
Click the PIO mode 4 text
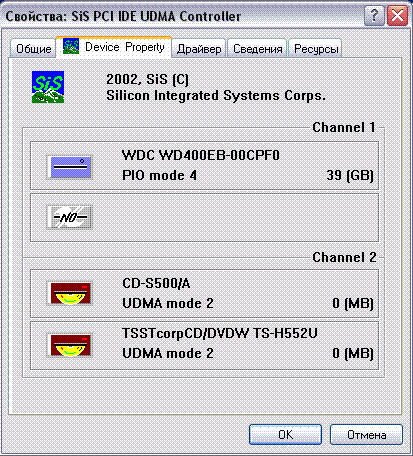point(159,175)
